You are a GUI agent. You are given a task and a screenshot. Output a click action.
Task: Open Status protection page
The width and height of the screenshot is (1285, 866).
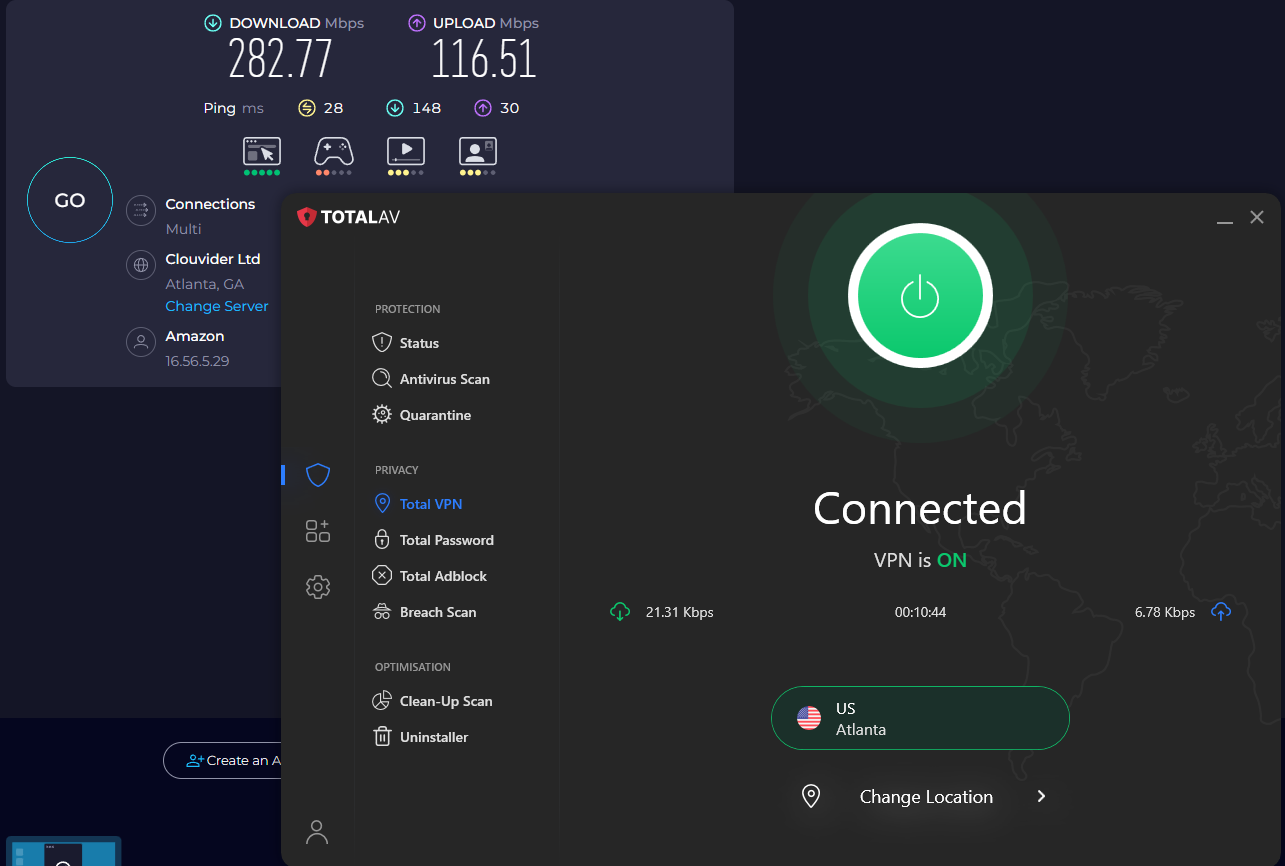(x=406, y=343)
